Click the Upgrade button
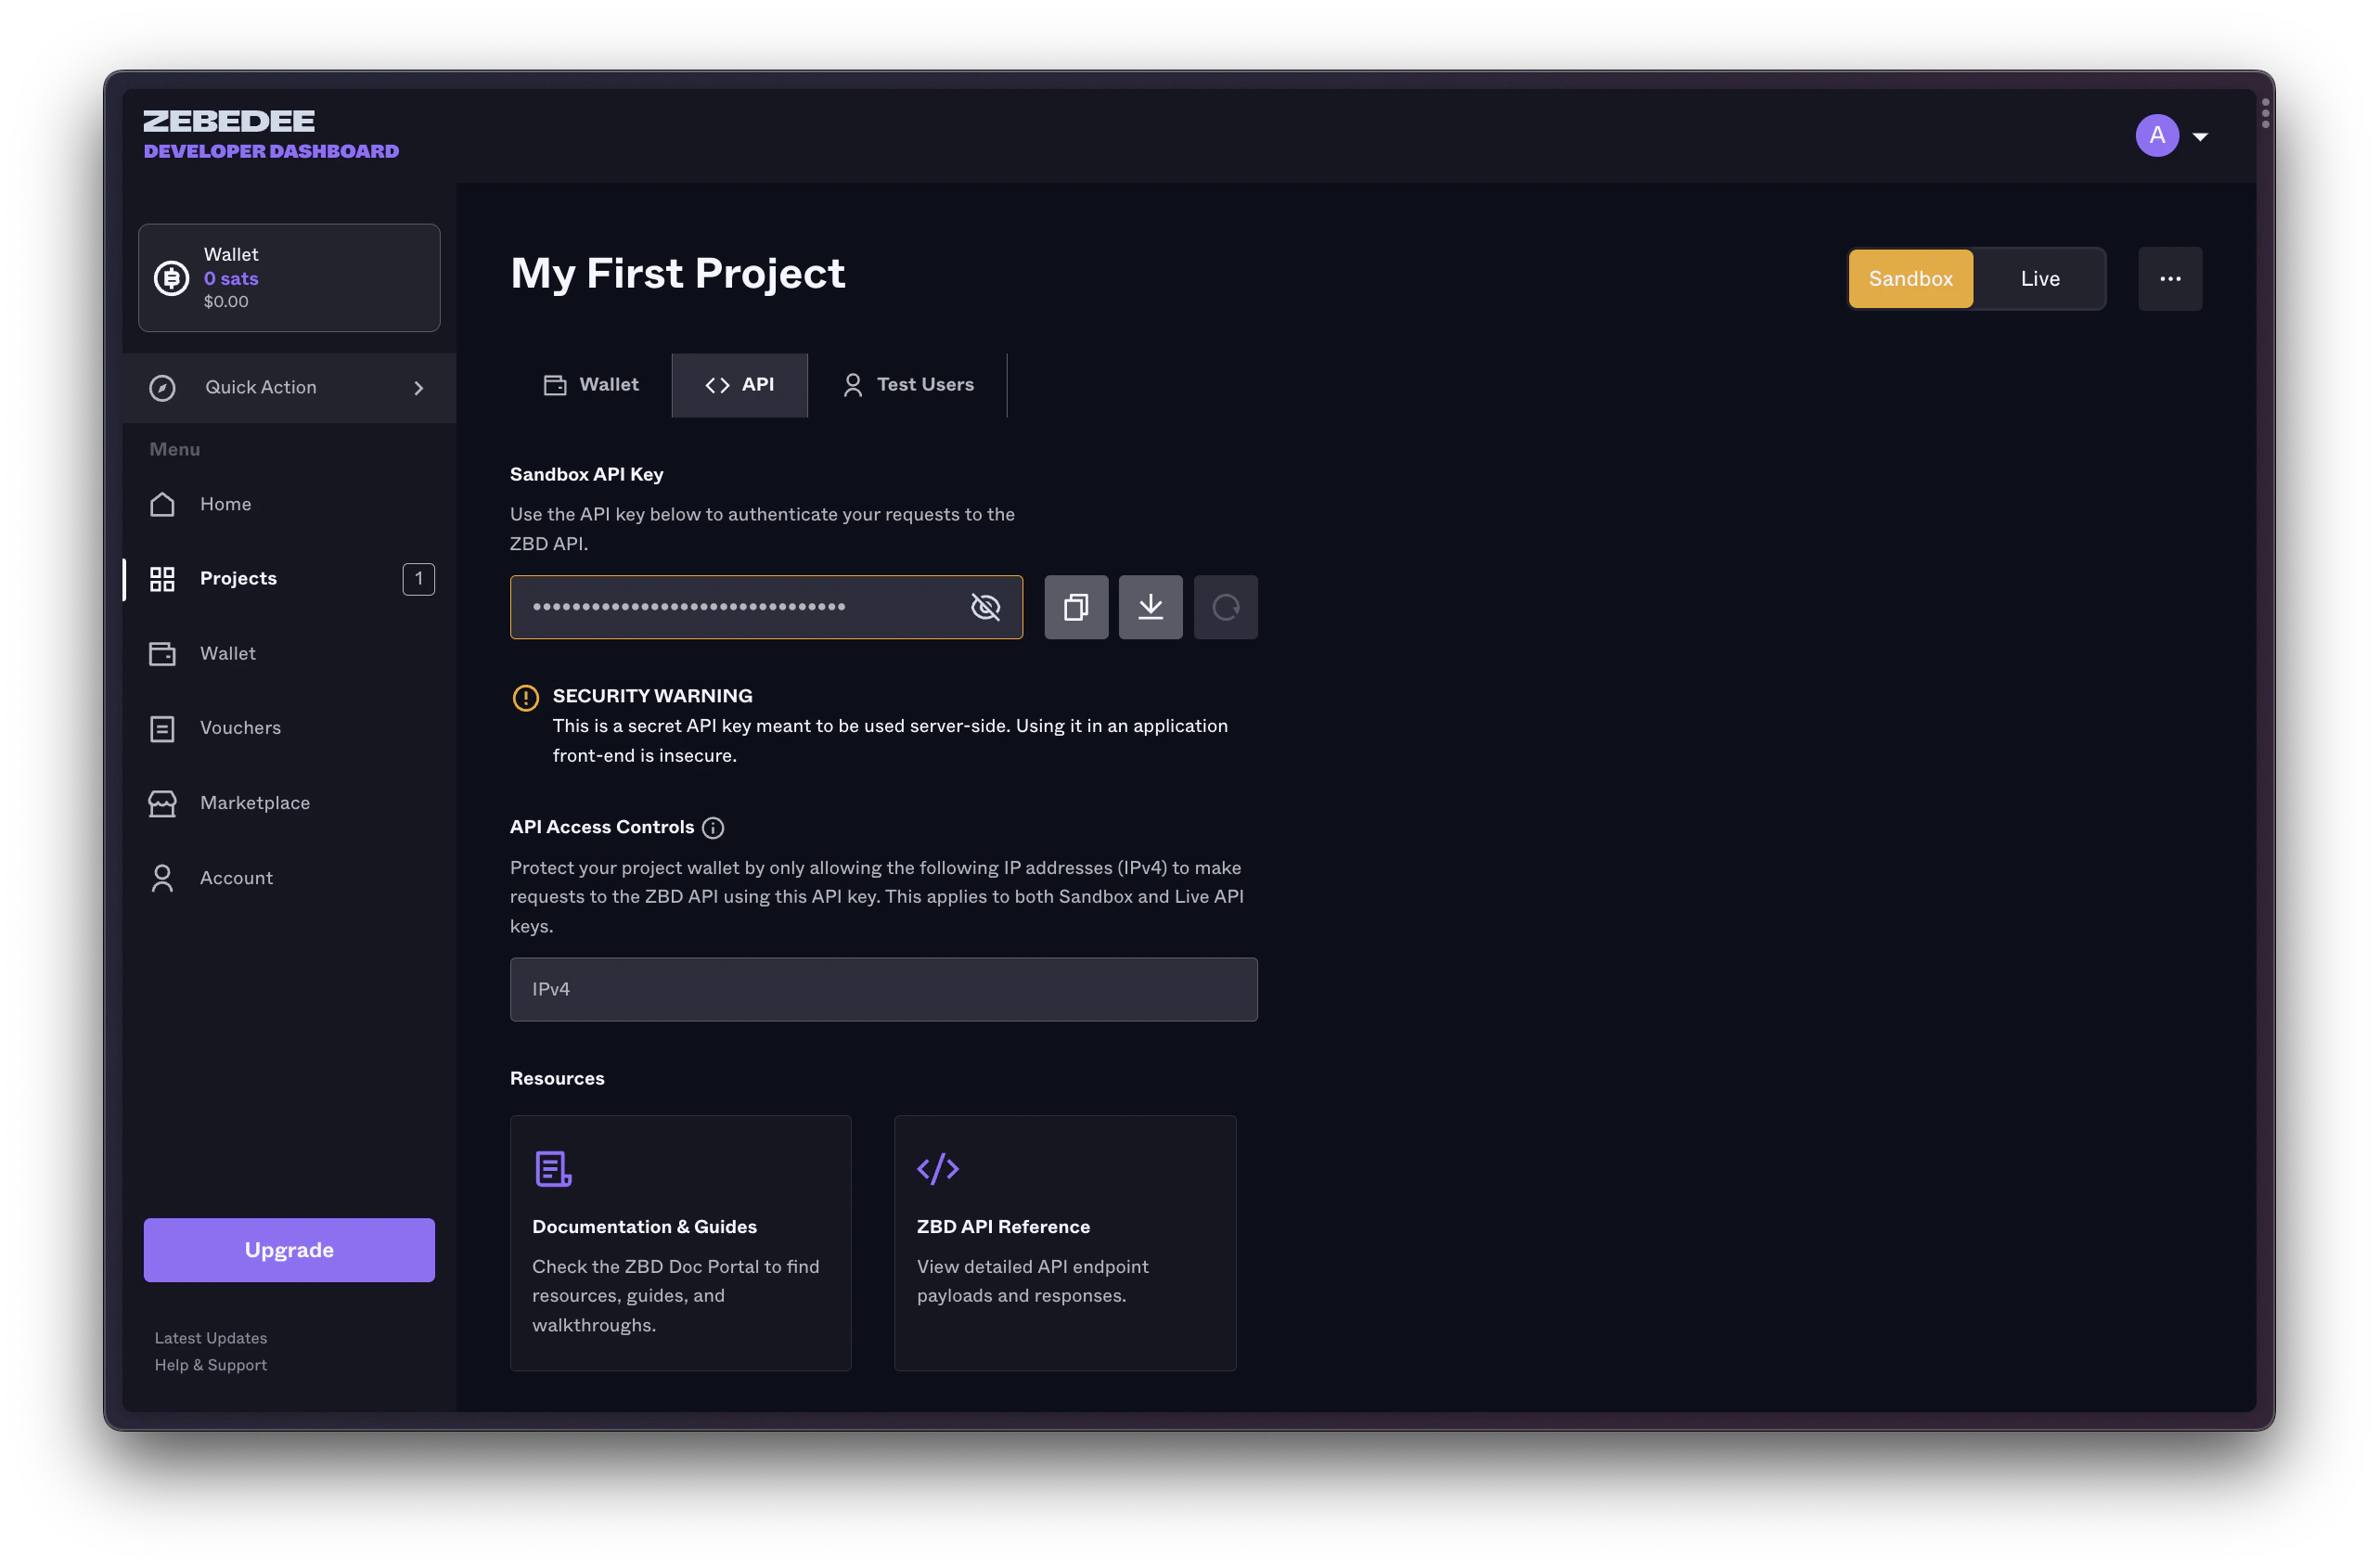2379x1568 pixels. (x=288, y=1249)
